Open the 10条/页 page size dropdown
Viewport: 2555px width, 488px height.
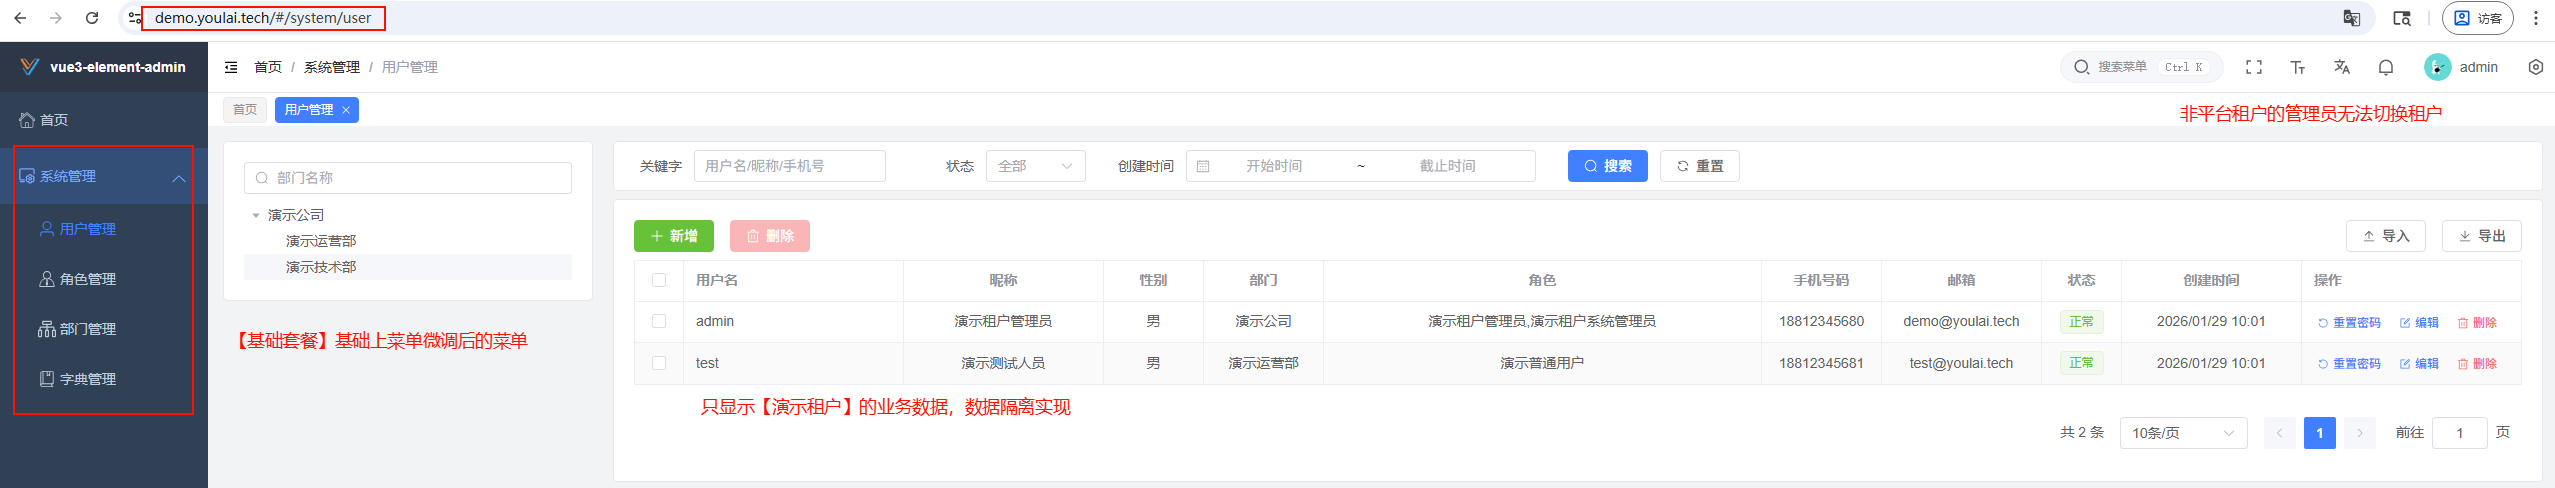point(2184,433)
